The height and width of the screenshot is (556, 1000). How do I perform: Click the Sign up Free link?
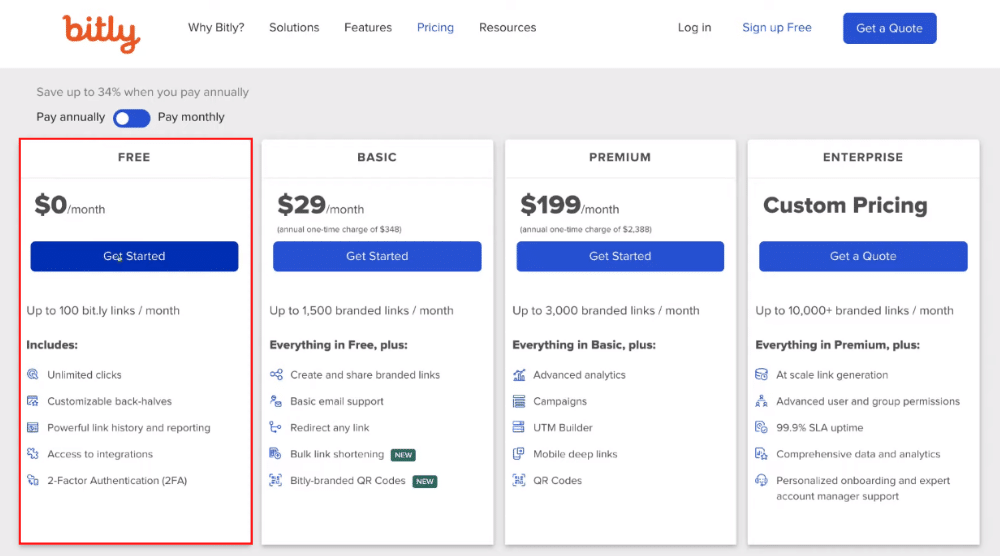click(x=777, y=27)
